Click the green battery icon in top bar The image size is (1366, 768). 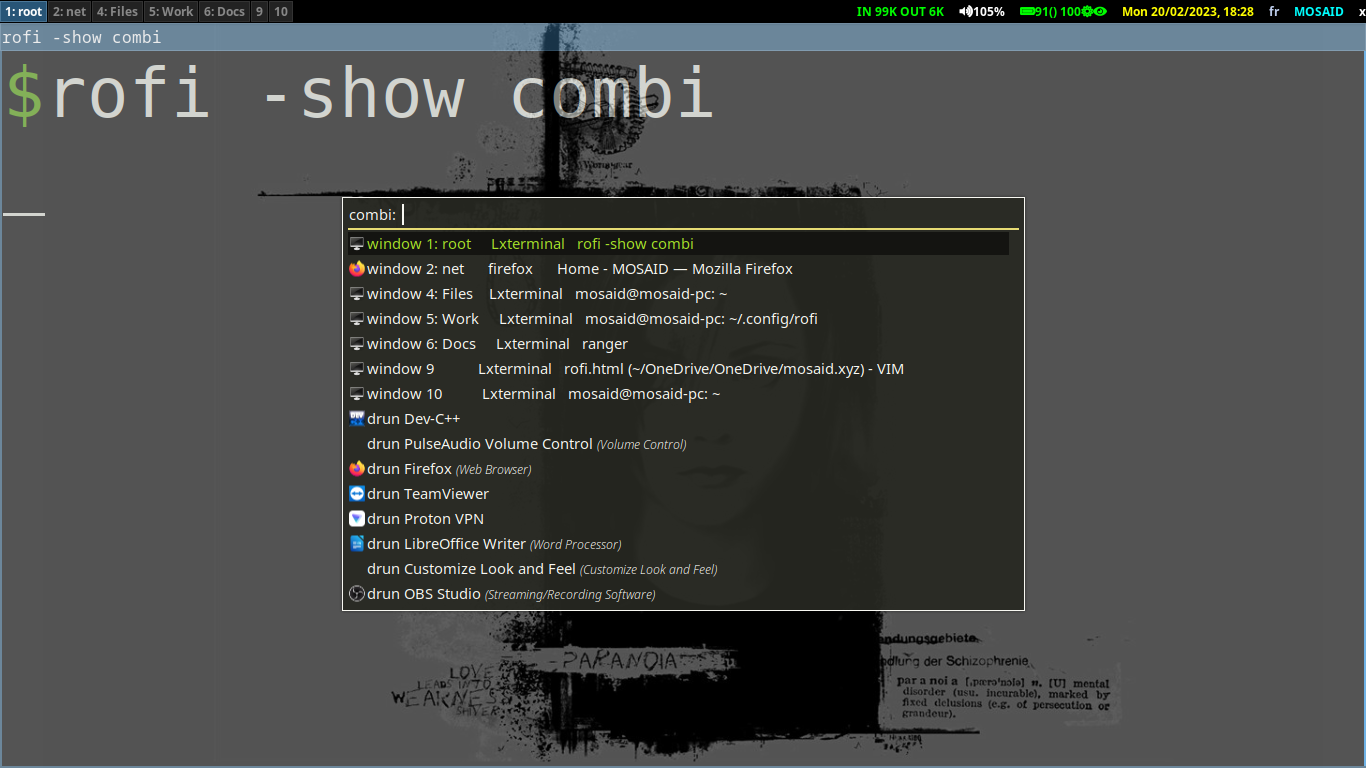(1027, 12)
